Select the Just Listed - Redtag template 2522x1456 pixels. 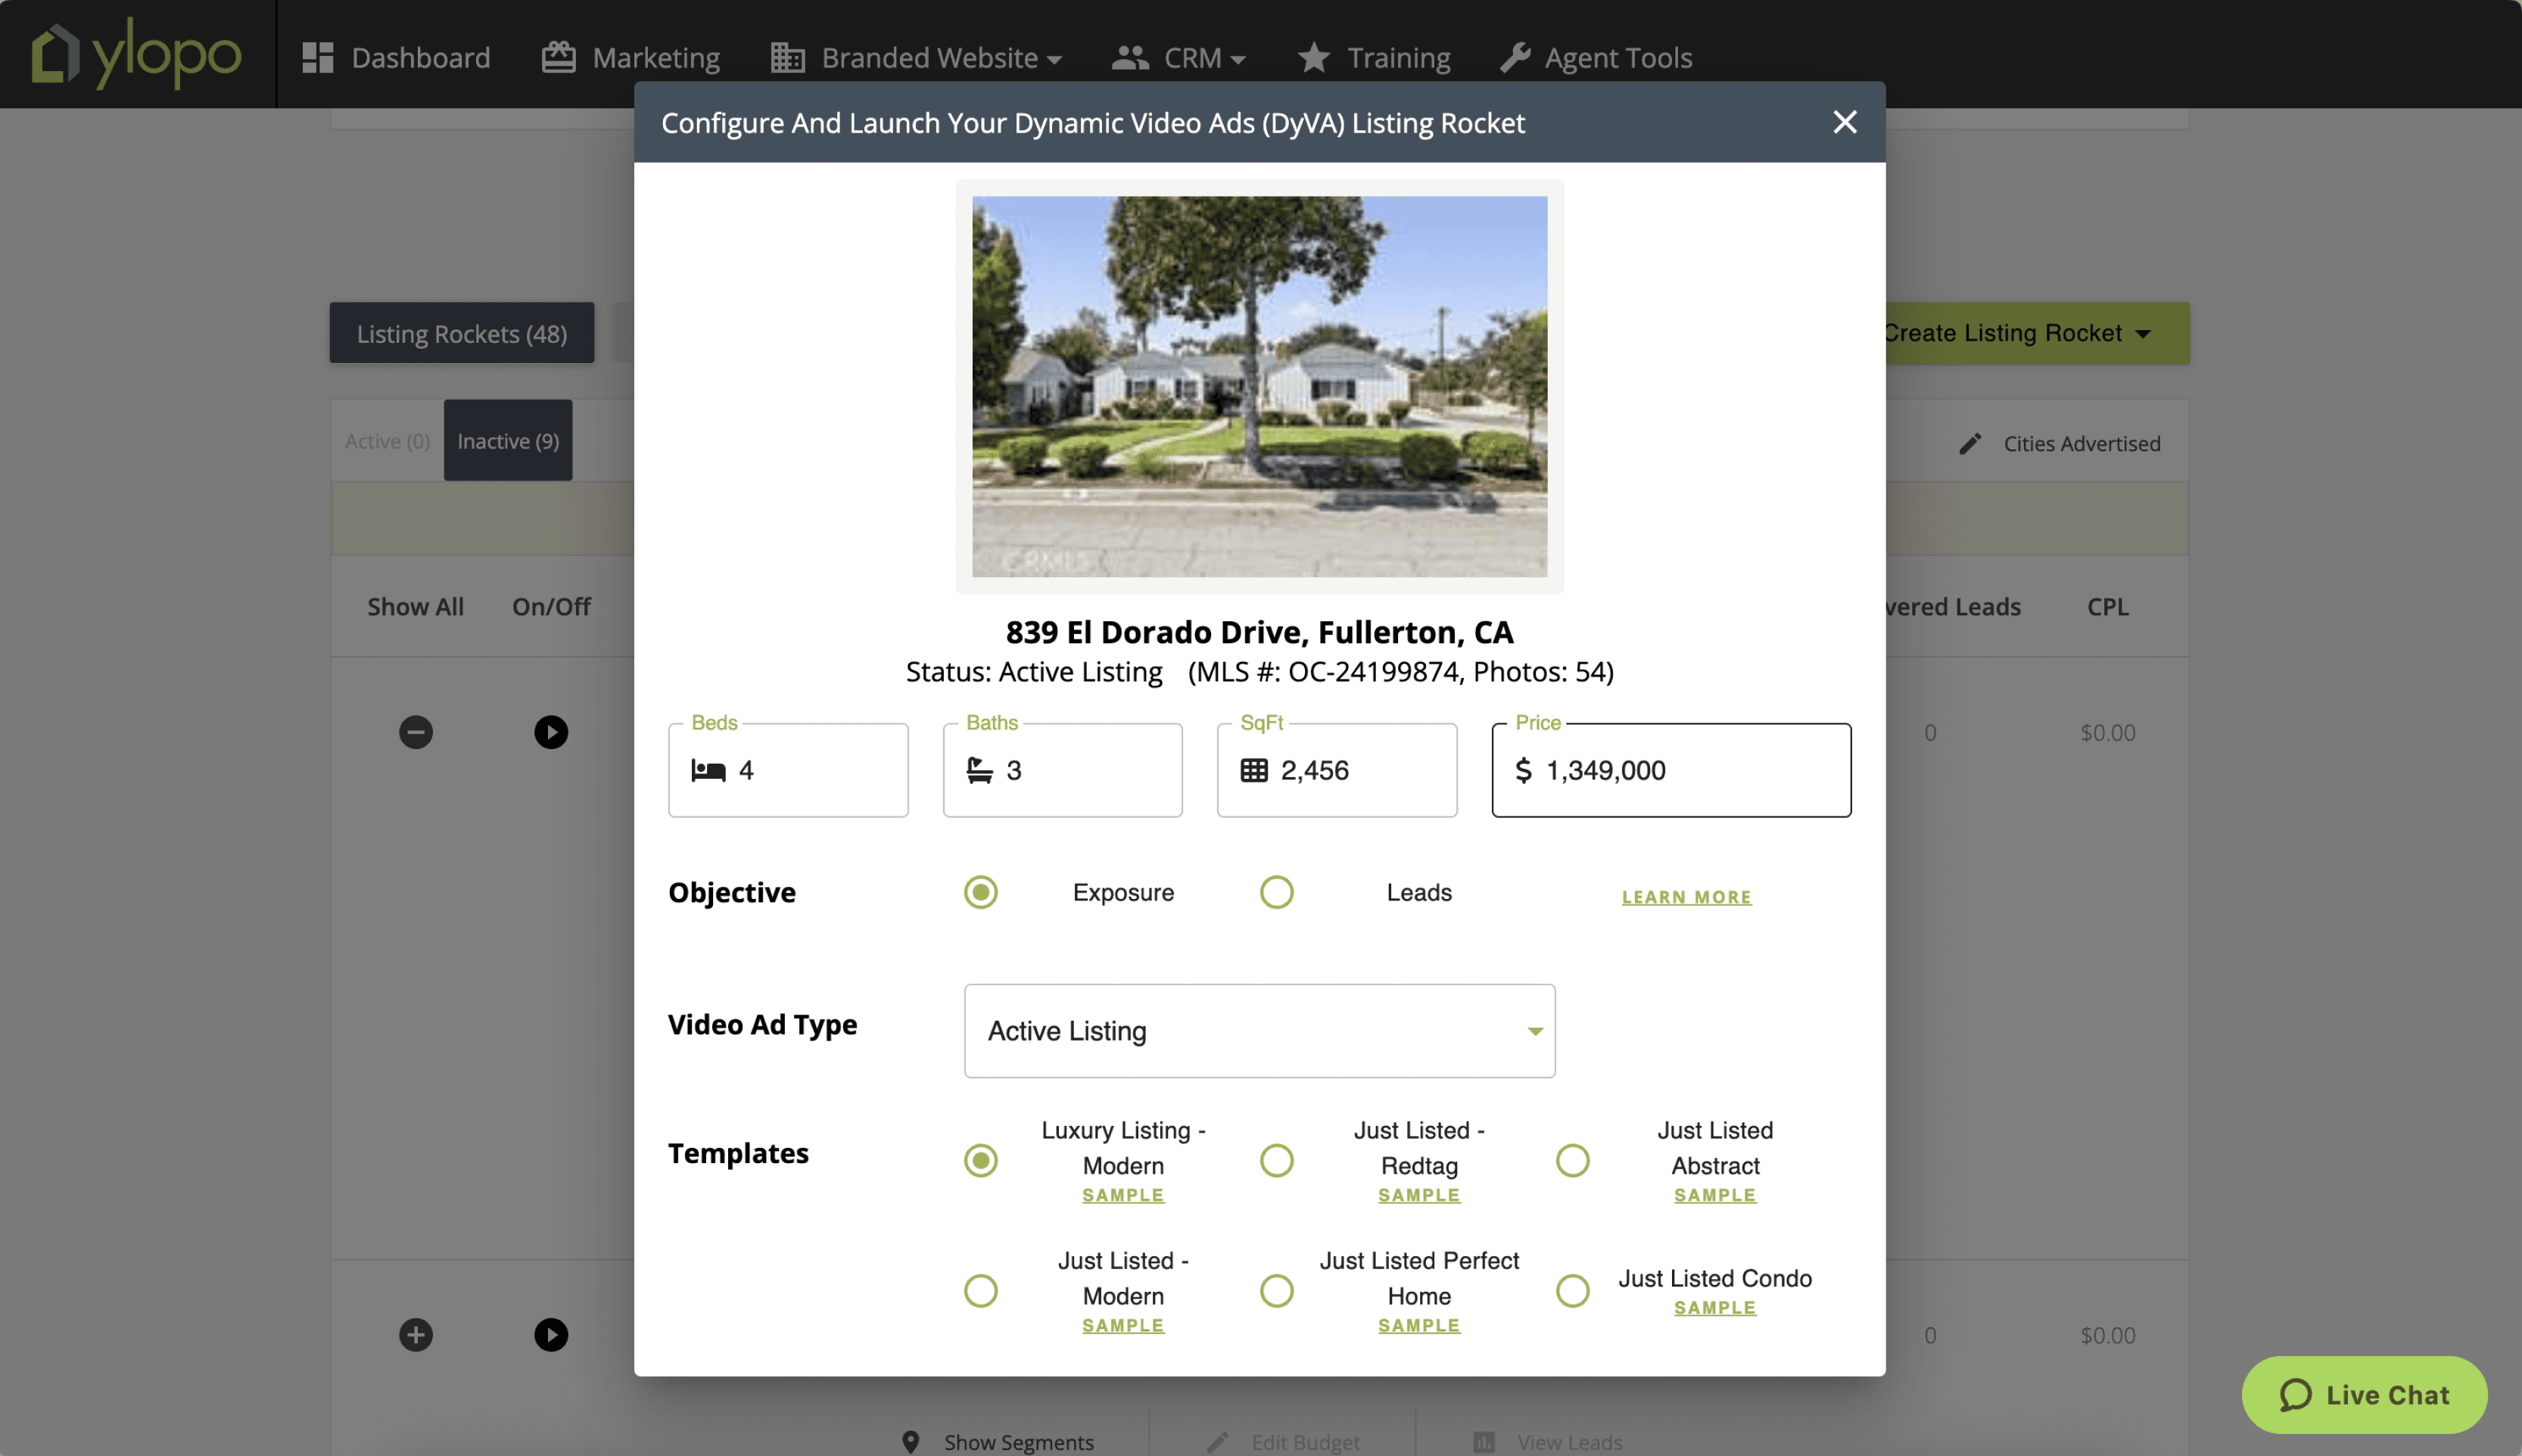[x=1276, y=1161]
